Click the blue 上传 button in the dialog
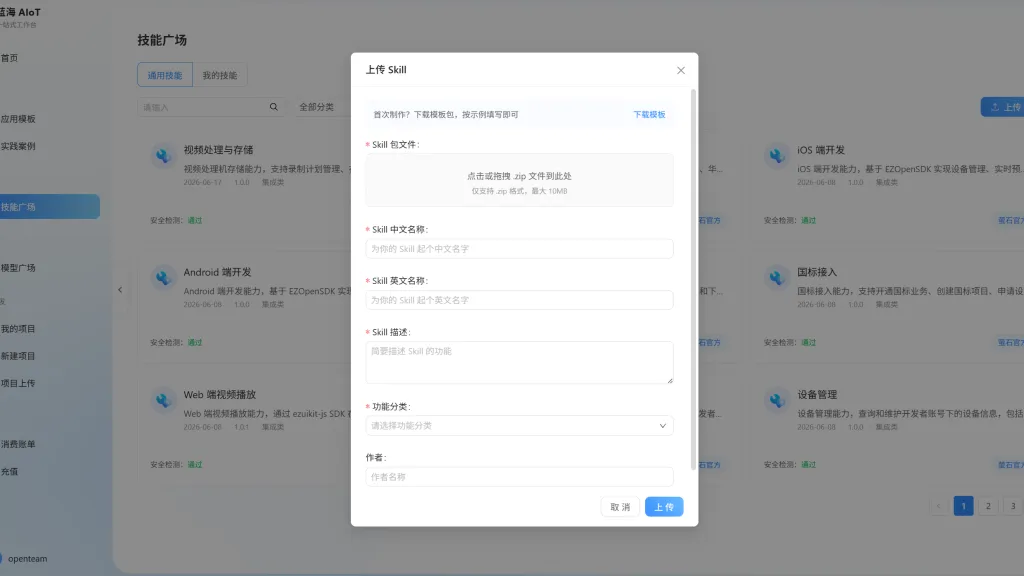This screenshot has height=576, width=1024. pyautogui.click(x=664, y=507)
